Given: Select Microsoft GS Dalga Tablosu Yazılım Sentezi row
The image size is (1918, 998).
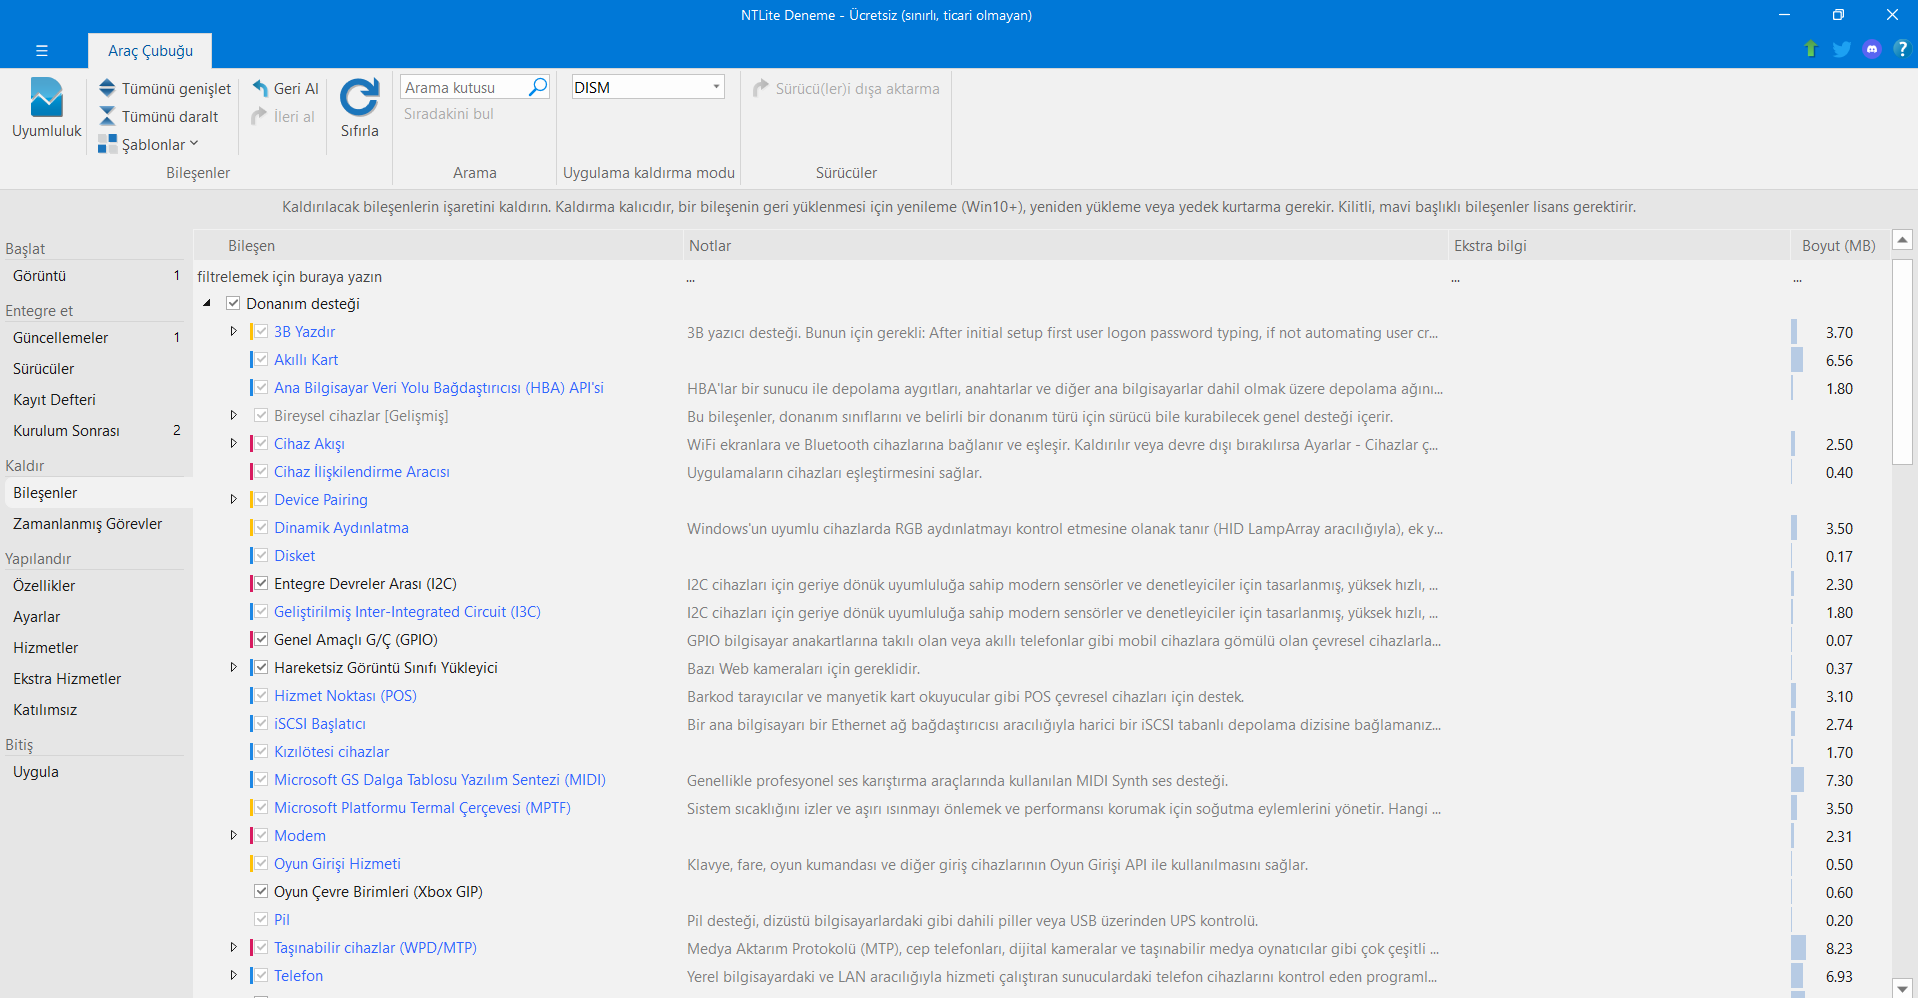Looking at the screenshot, I should click(x=1040, y=779).
